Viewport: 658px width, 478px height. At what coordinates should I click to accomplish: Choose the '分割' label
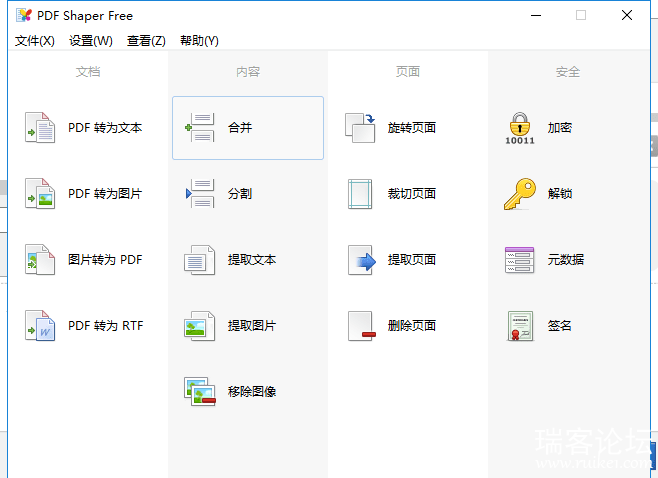point(240,193)
